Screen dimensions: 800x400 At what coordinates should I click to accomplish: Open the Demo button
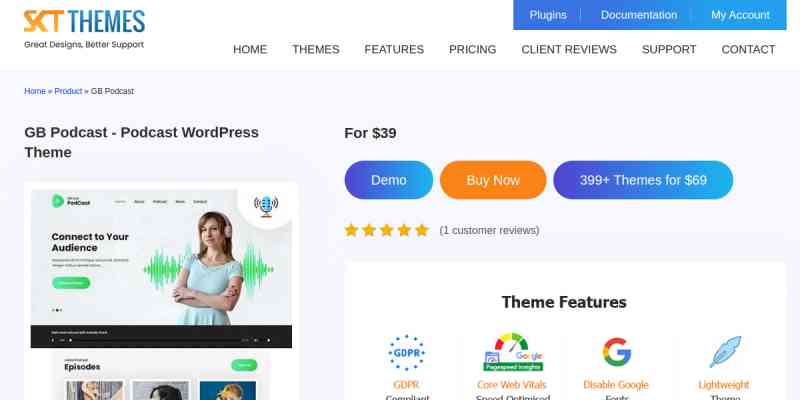[x=389, y=180]
